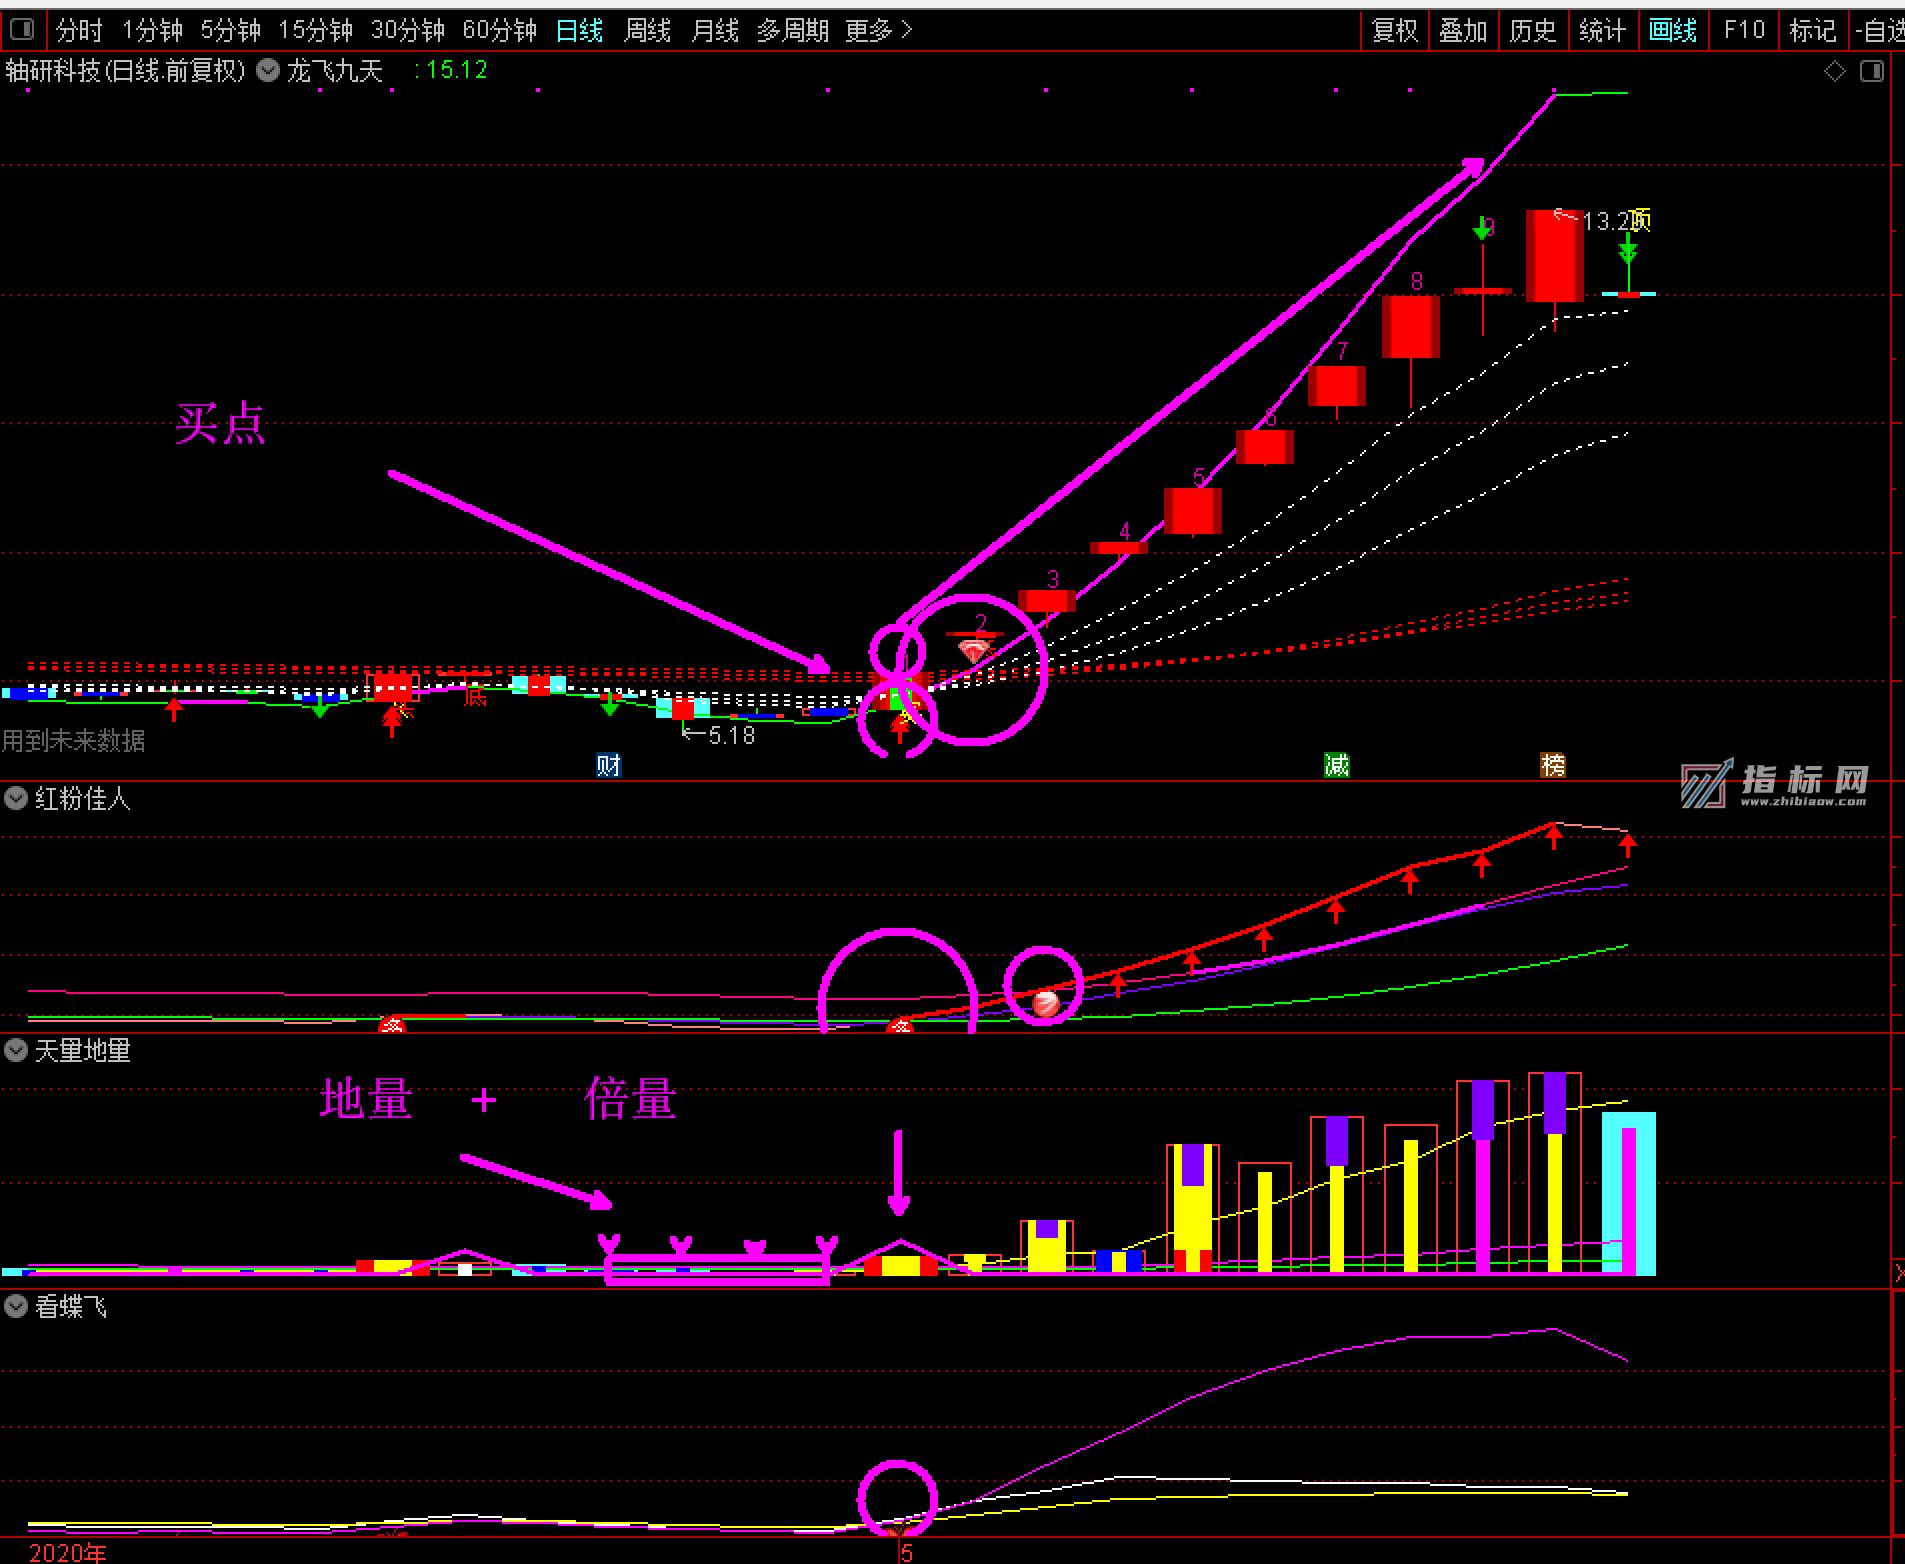The image size is (1905, 1564).
Task: Click the 减 info marker
Action: [1337, 766]
